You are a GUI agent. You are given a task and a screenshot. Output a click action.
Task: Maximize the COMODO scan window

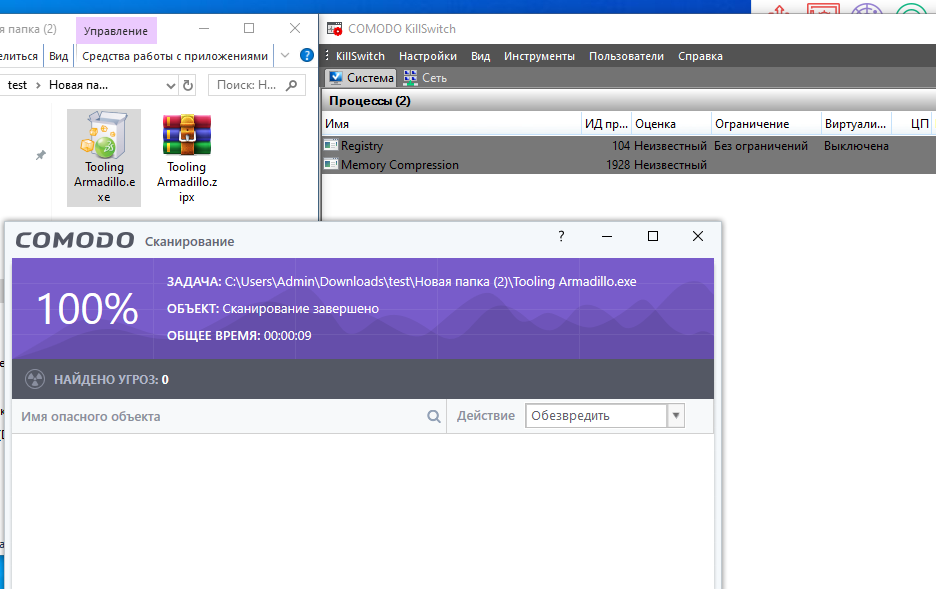click(x=653, y=236)
